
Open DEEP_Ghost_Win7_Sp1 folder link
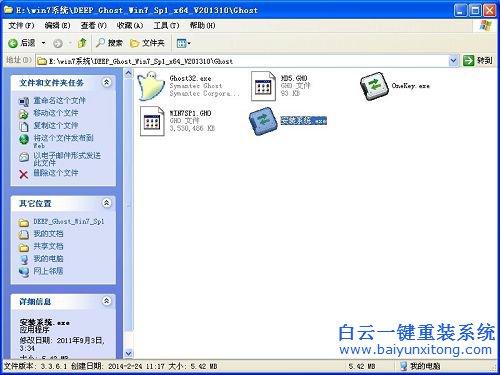pyautogui.click(x=69, y=221)
